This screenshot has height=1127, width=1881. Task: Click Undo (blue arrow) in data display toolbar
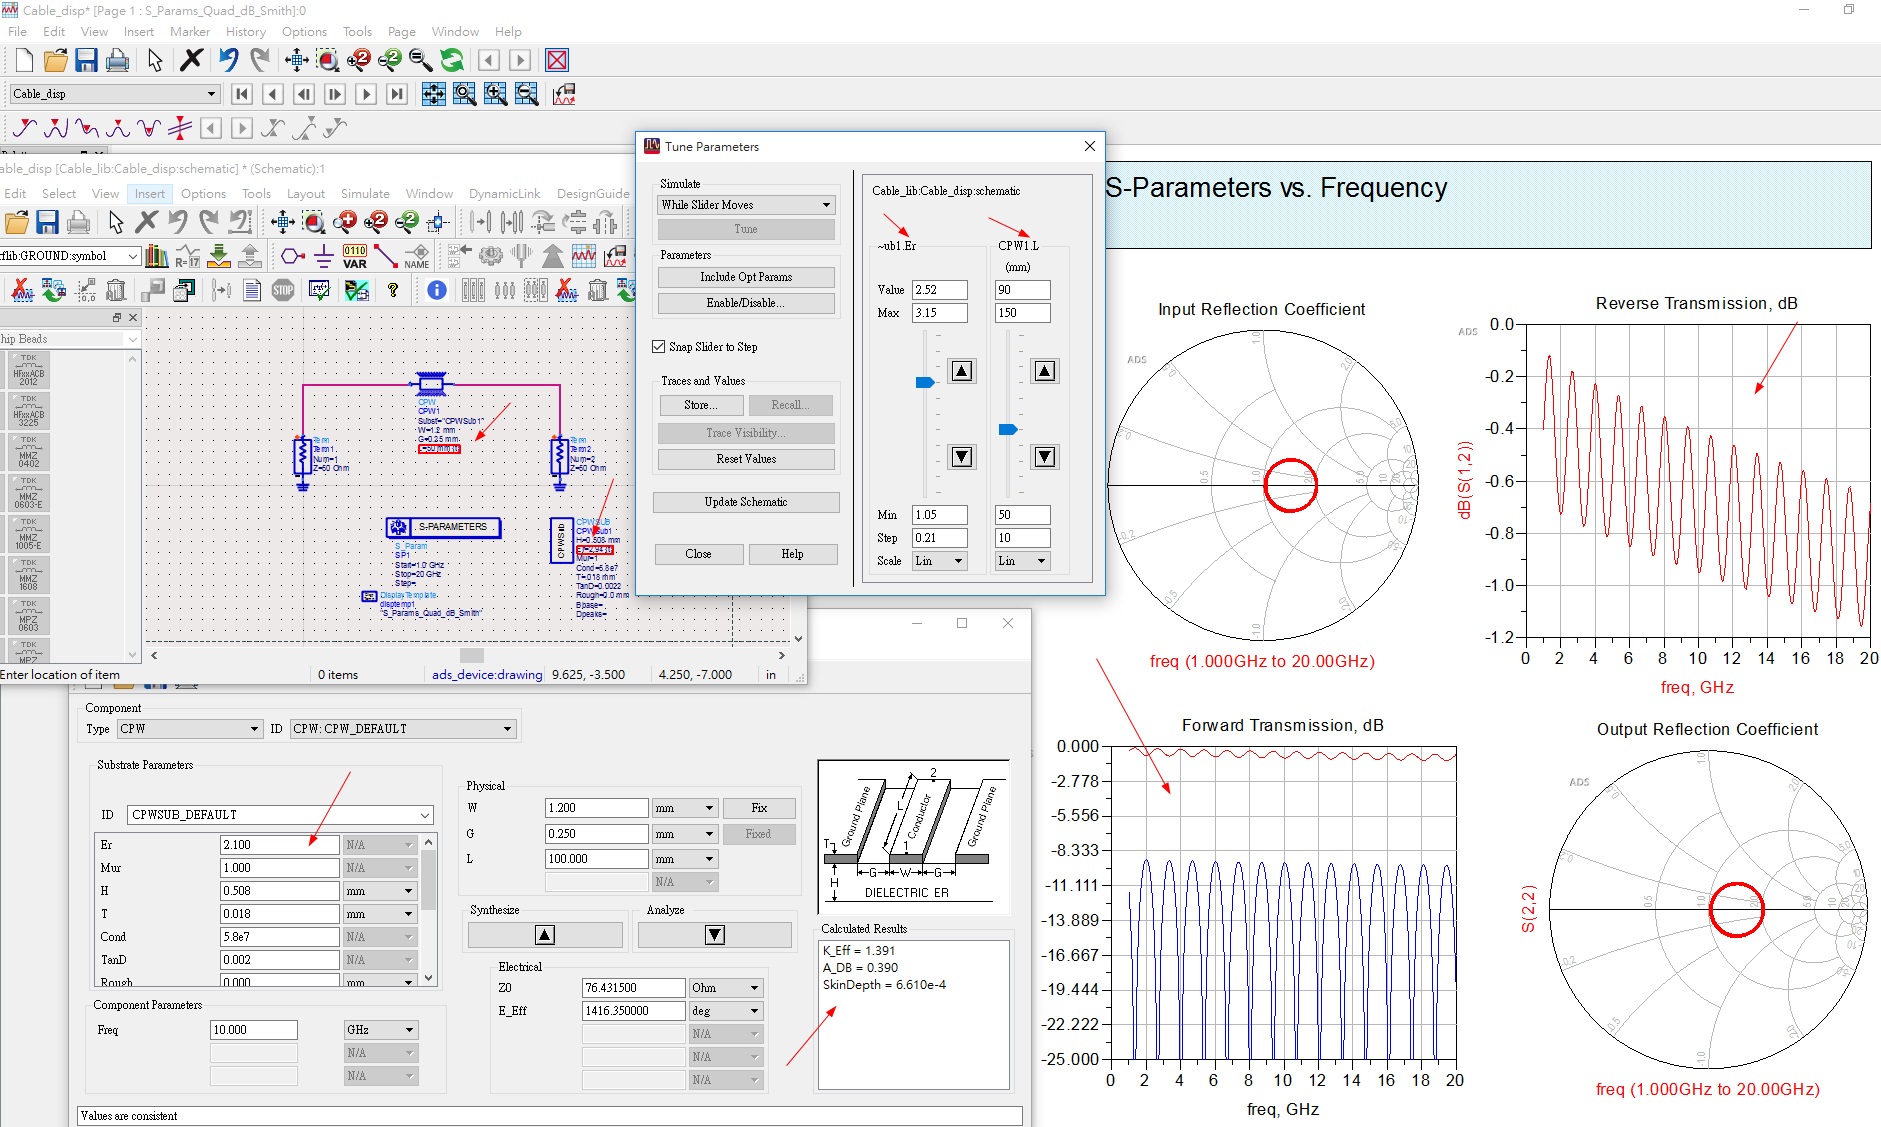point(229,61)
